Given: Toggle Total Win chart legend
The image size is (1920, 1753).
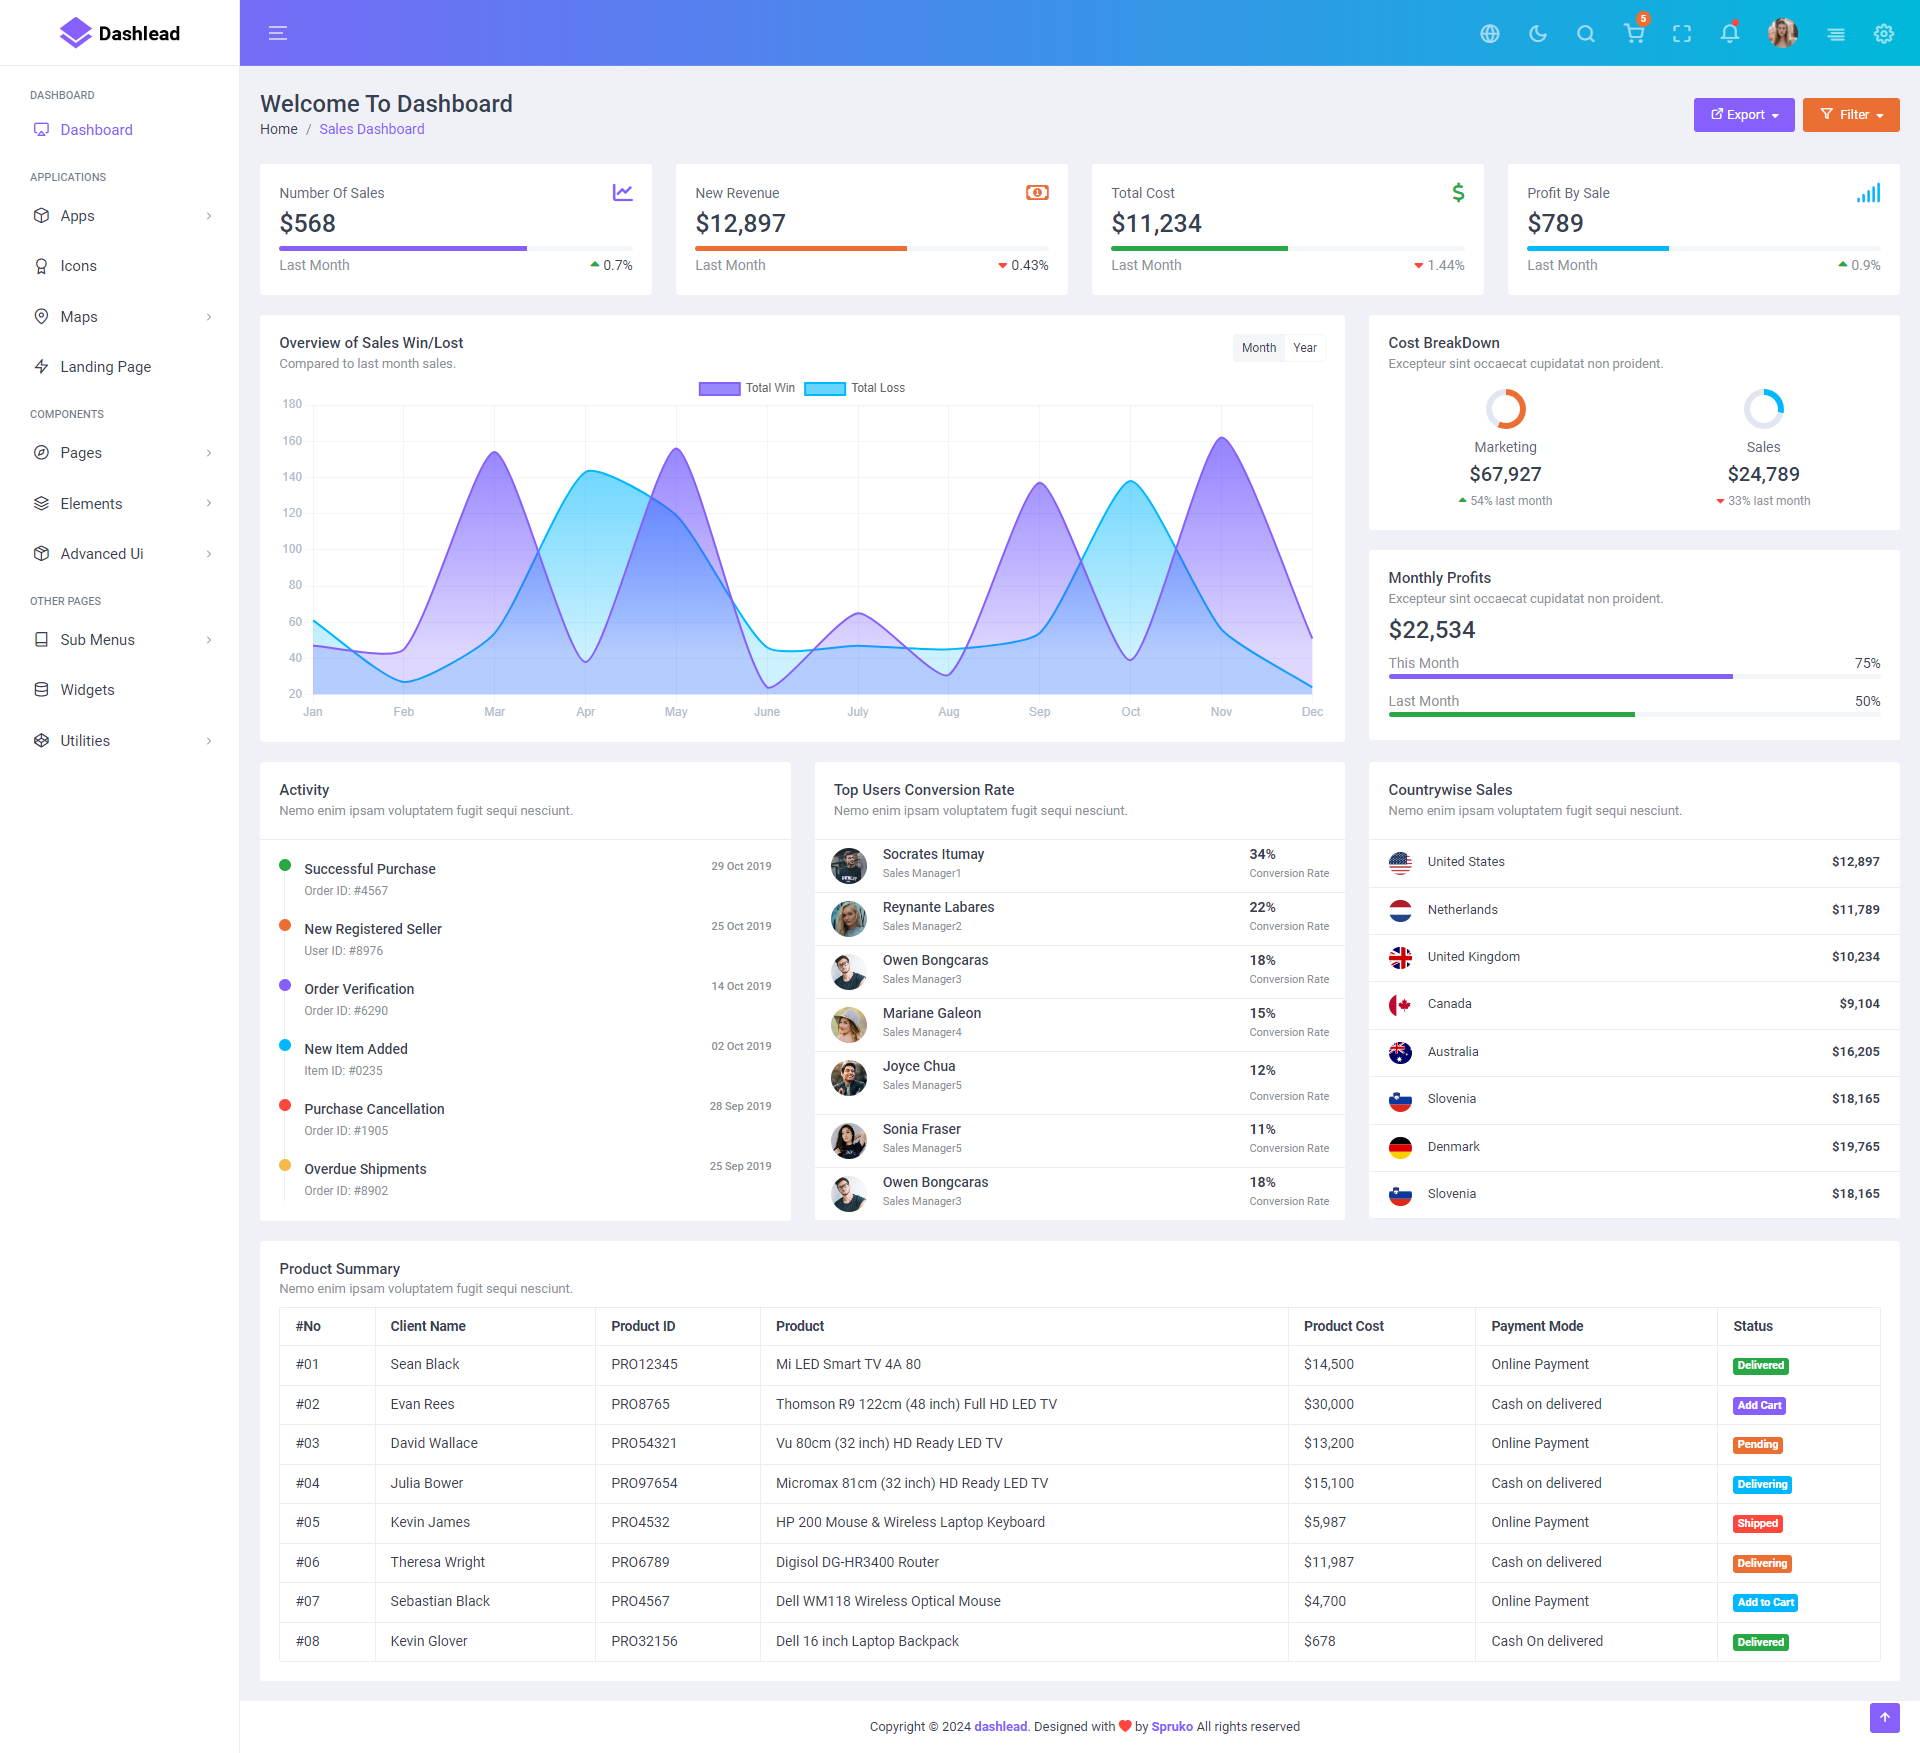Looking at the screenshot, I should tap(719, 388).
